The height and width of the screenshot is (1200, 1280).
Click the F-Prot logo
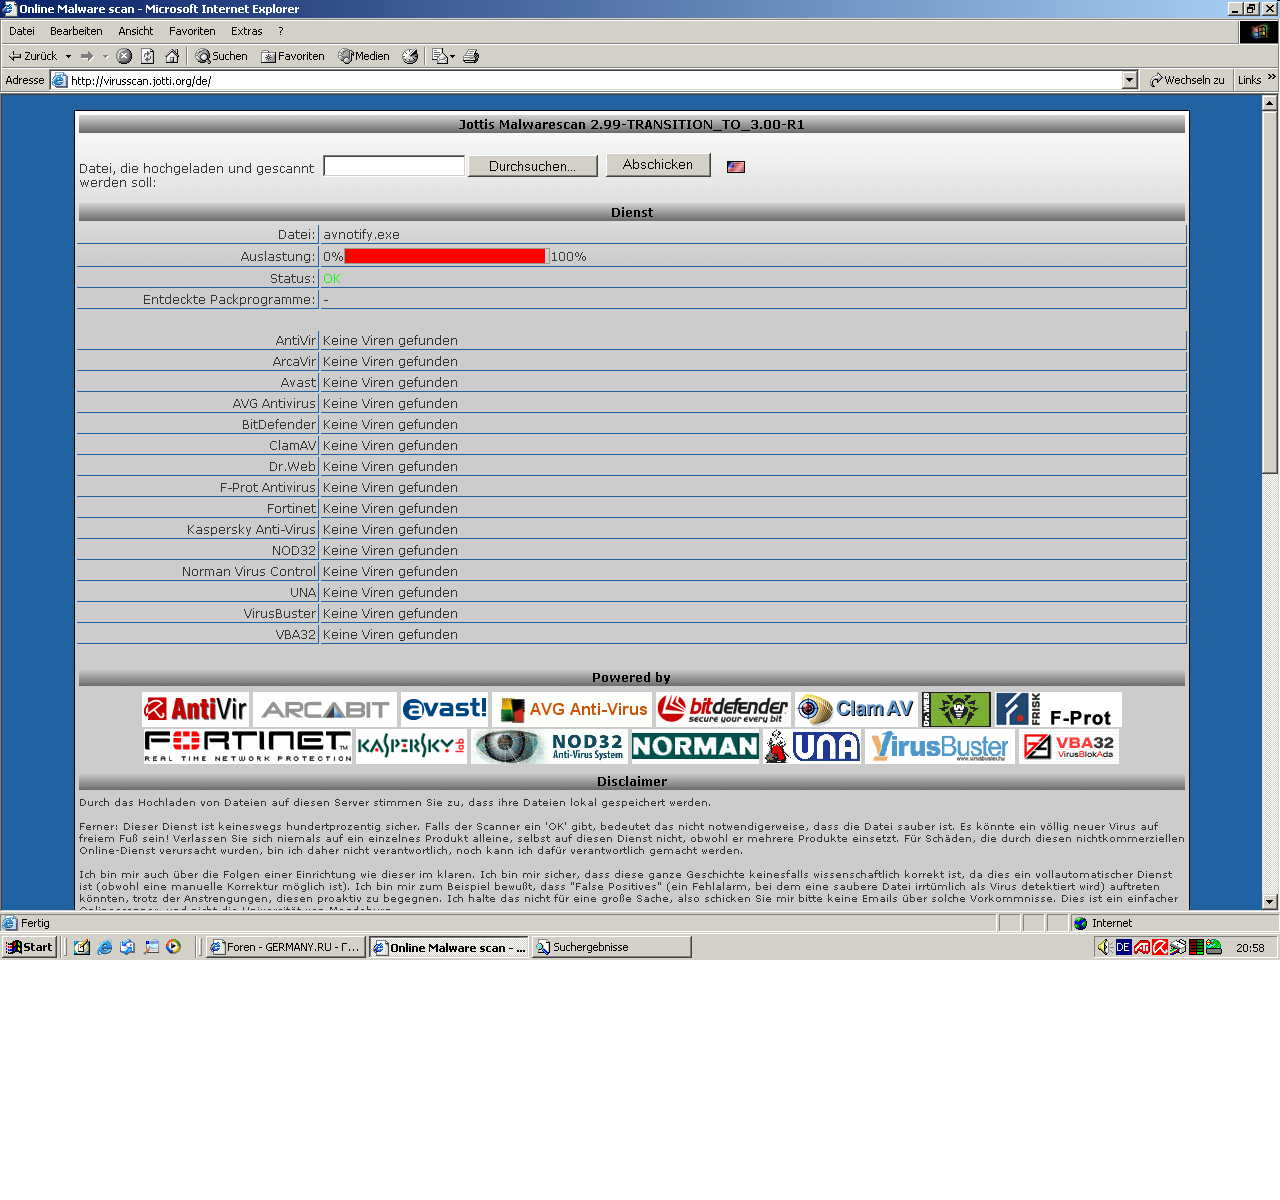coord(1058,709)
